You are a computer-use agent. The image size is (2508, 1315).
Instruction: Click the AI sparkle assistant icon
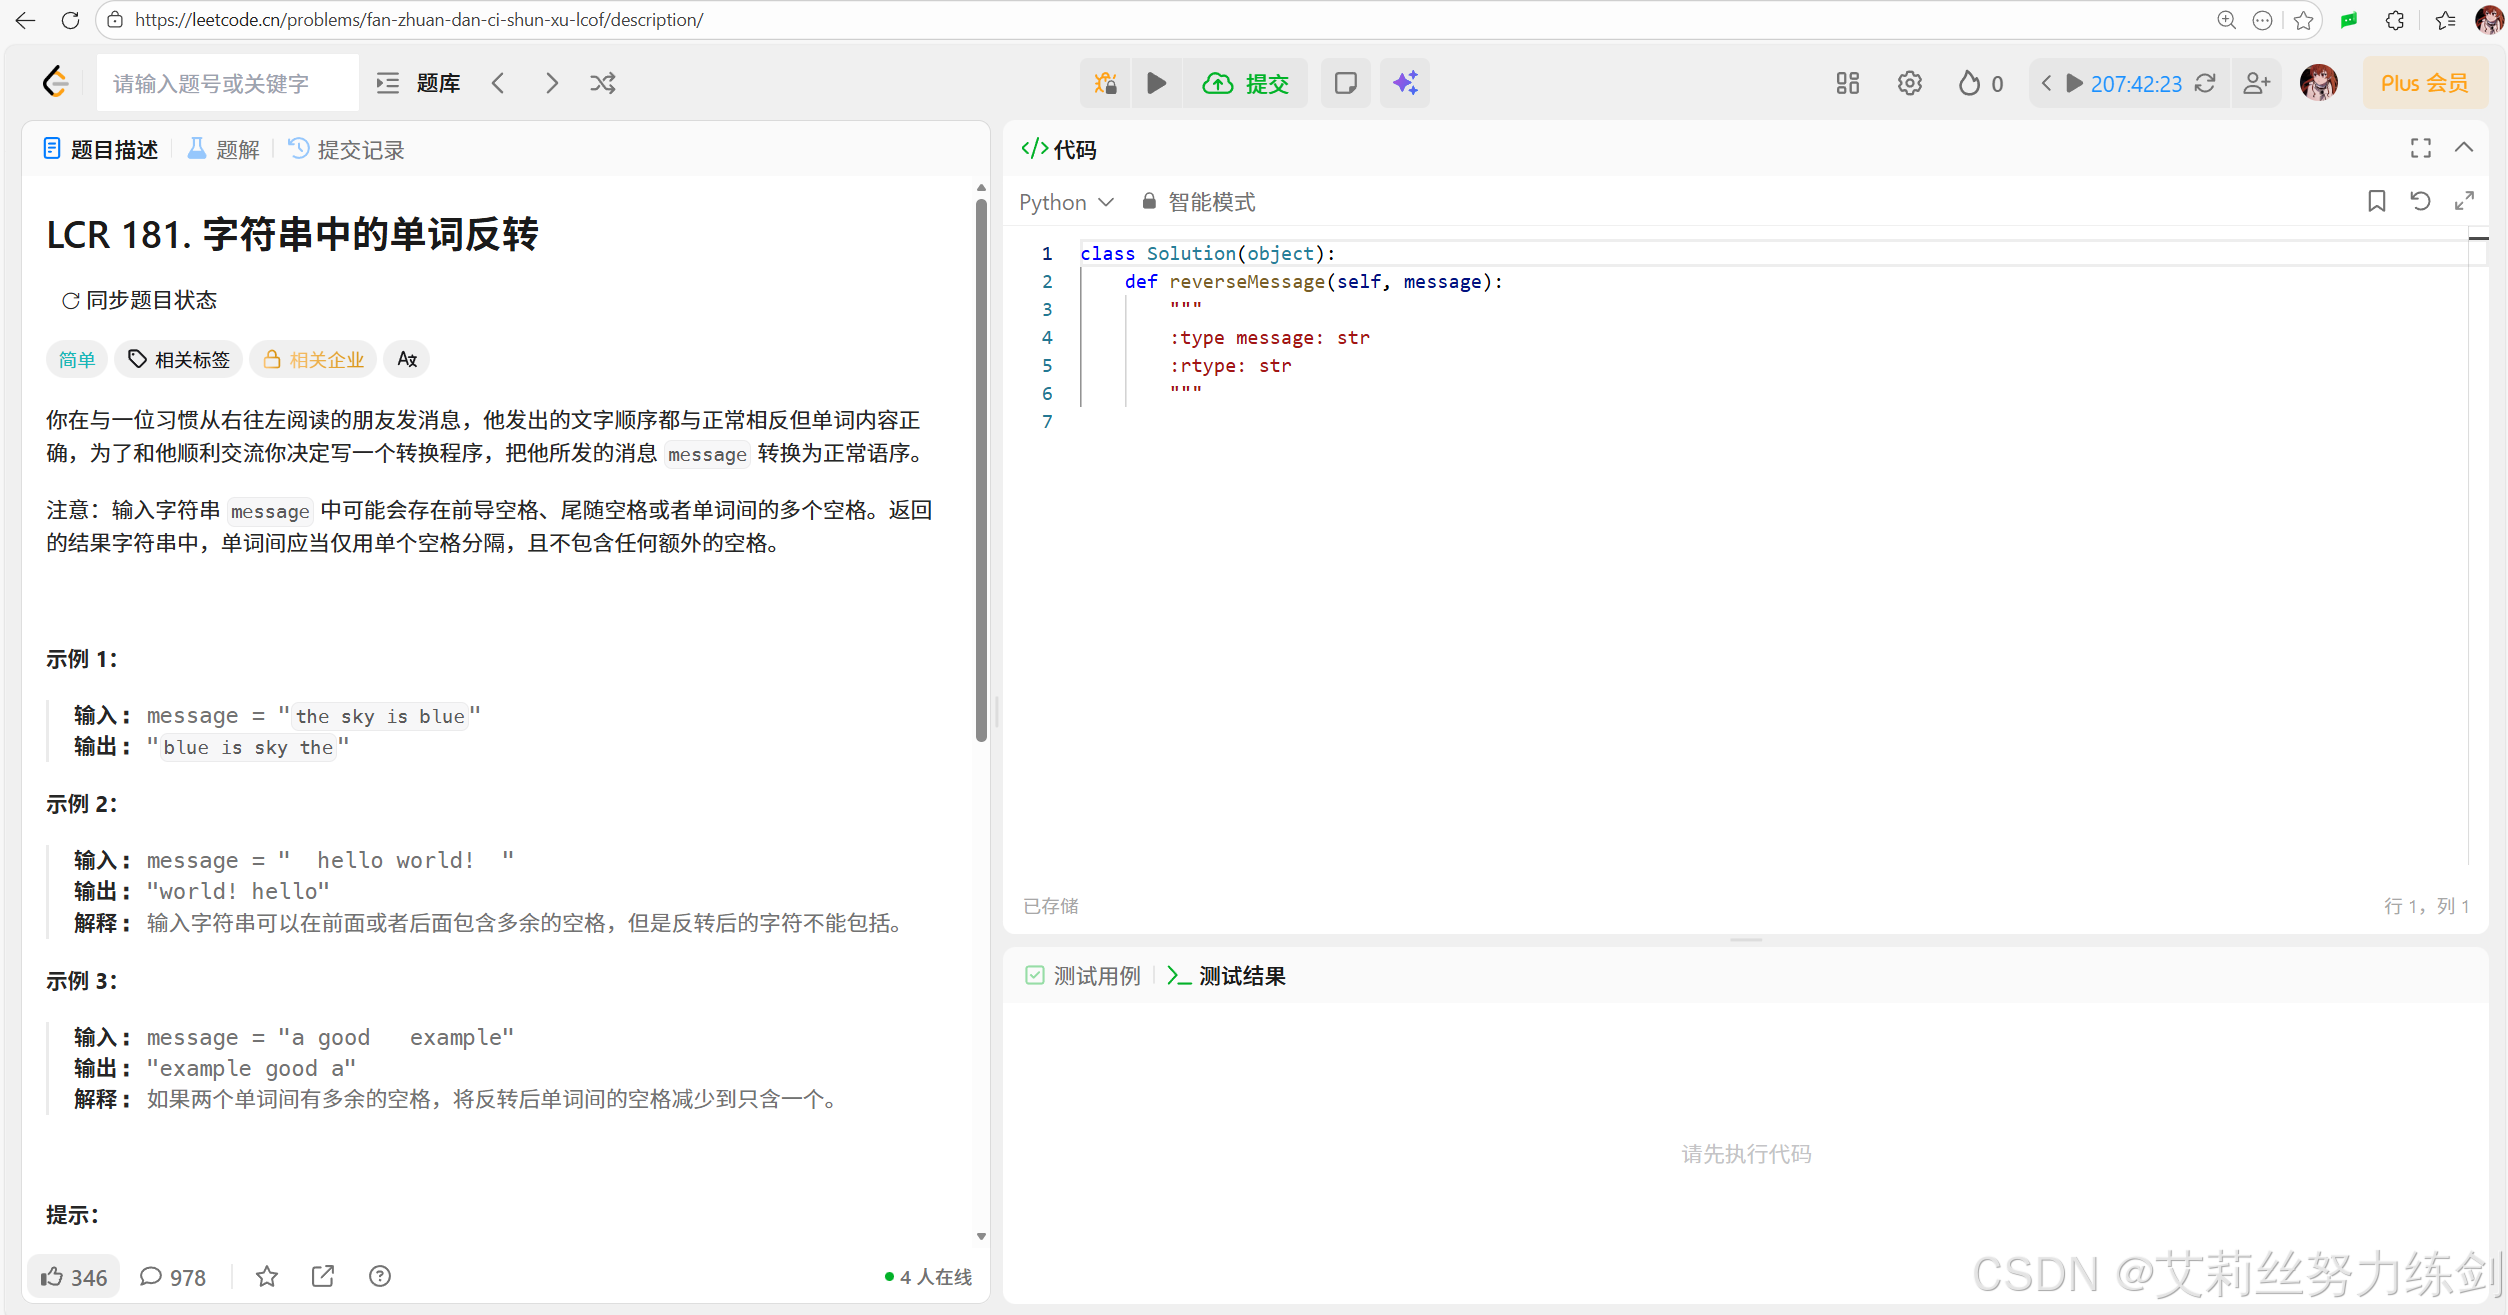pyautogui.click(x=1405, y=83)
